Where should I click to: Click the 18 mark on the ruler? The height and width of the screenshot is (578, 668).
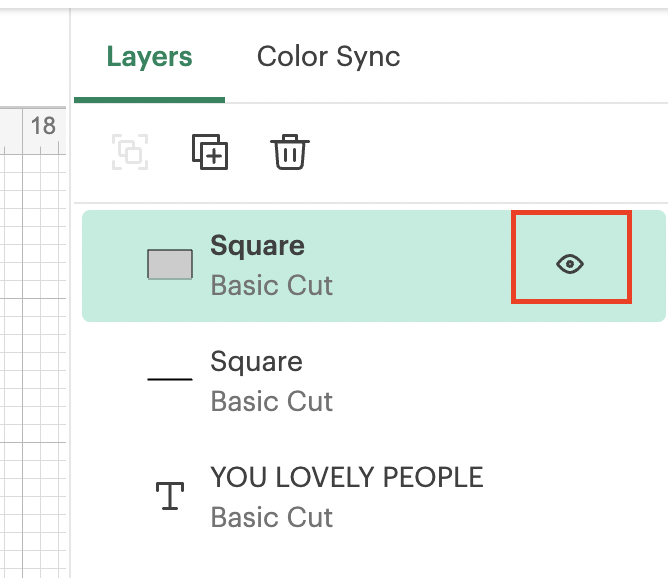coord(43,126)
